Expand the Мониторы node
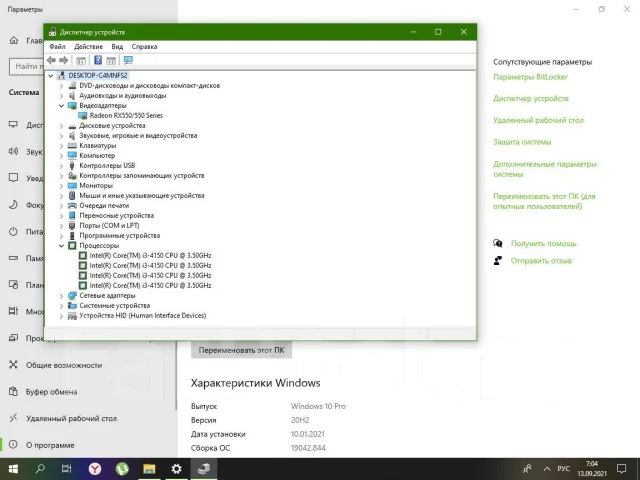The height and width of the screenshot is (480, 640). click(x=61, y=186)
